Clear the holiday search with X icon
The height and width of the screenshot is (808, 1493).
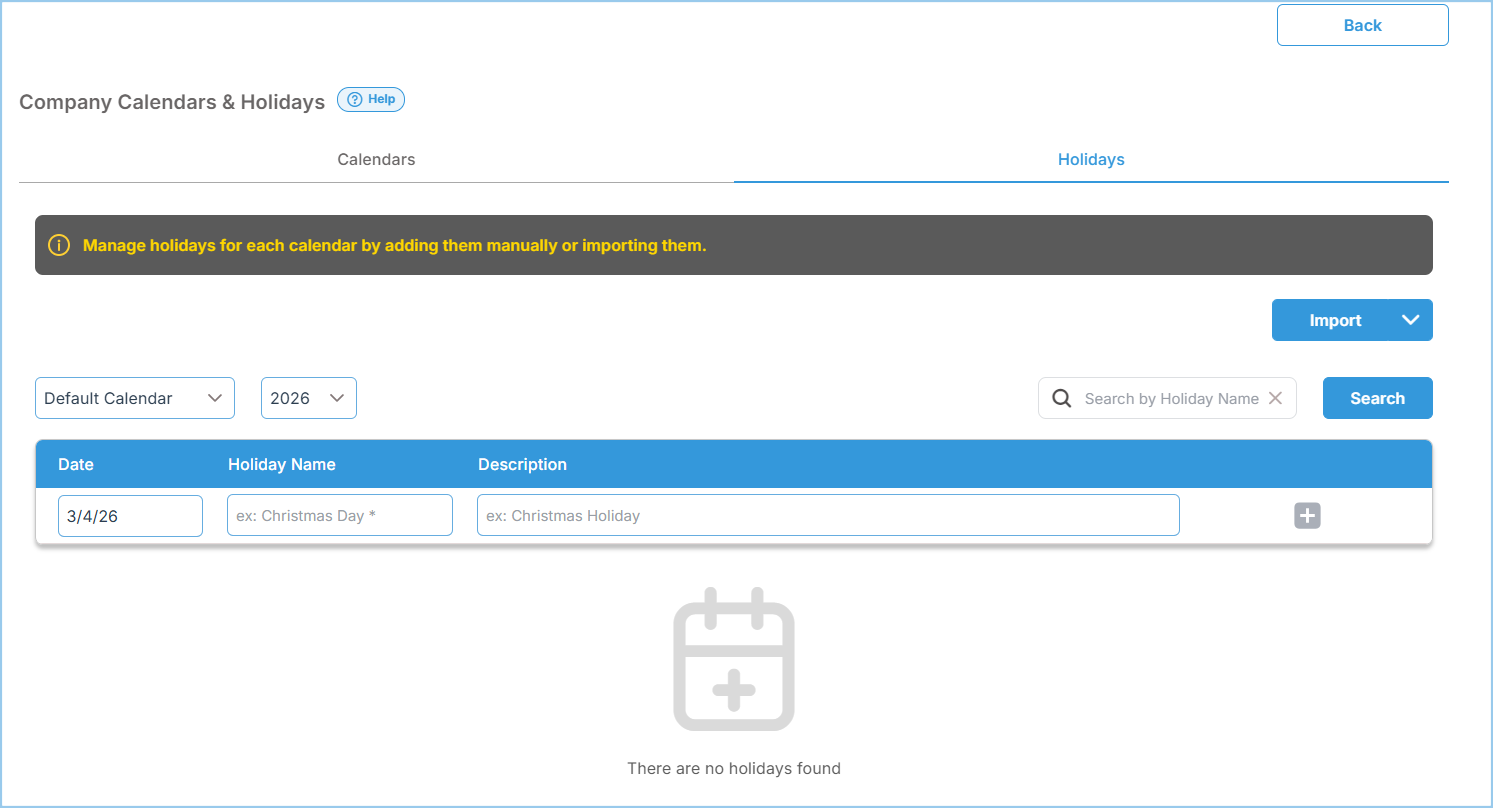click(x=1275, y=398)
